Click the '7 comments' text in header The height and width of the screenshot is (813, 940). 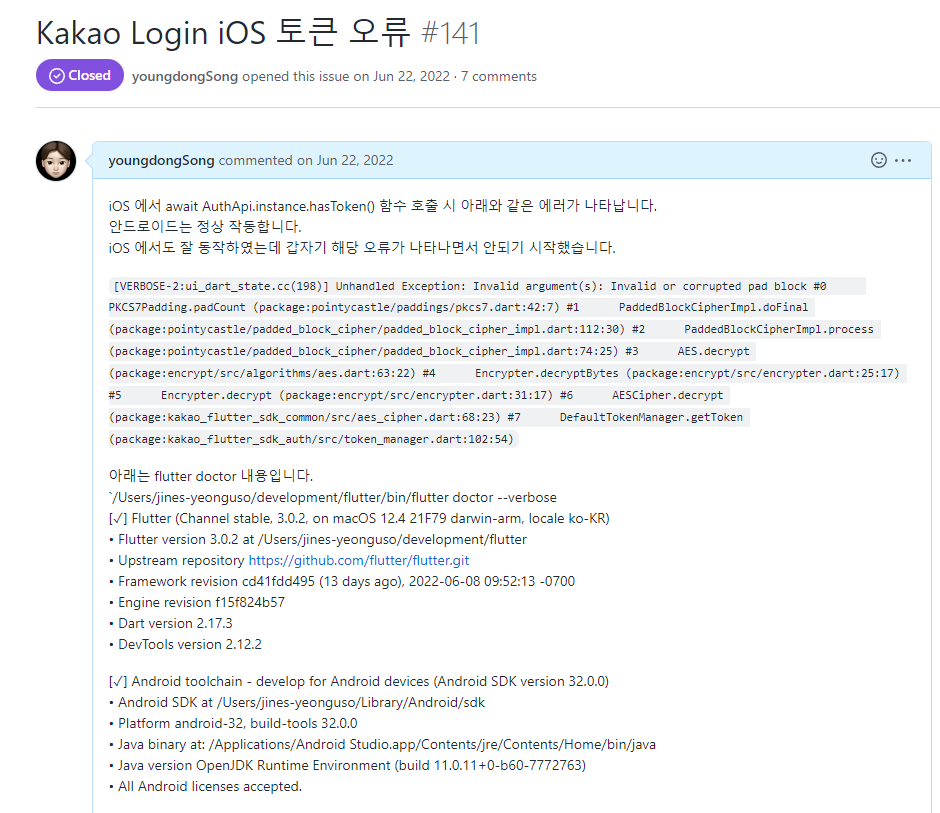(x=498, y=77)
